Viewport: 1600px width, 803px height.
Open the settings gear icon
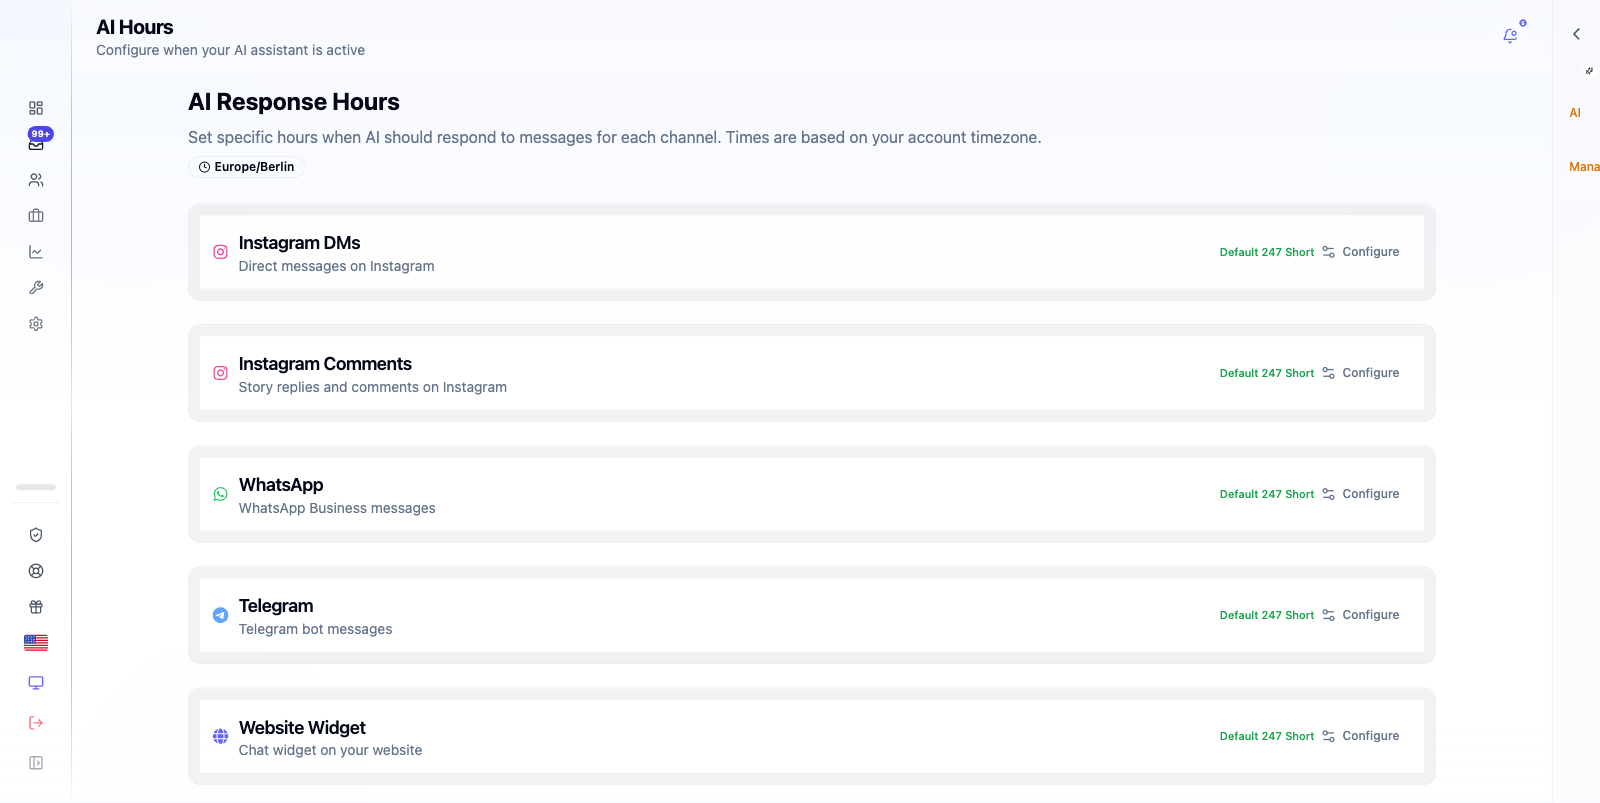pyautogui.click(x=36, y=324)
